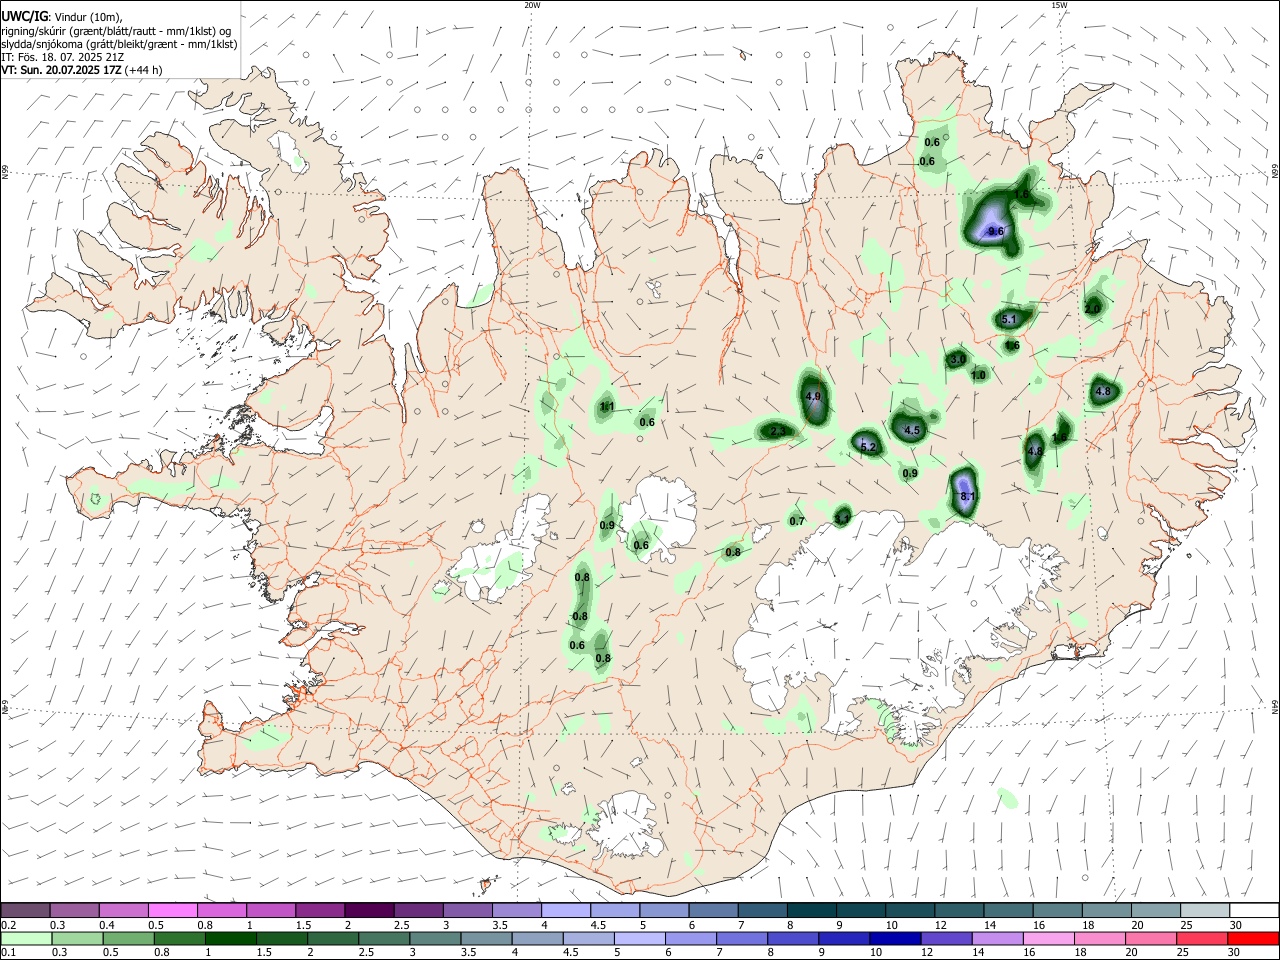Click the 'UWC/IG: Vindur (10m)' title text
The image size is (1280, 960).
click(x=61, y=16)
